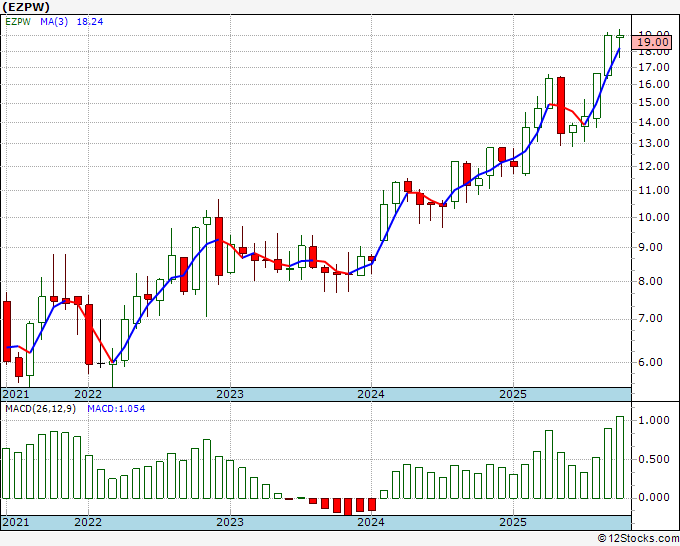Click the 13.00 price axis label
The height and width of the screenshot is (546, 680).
pos(654,143)
